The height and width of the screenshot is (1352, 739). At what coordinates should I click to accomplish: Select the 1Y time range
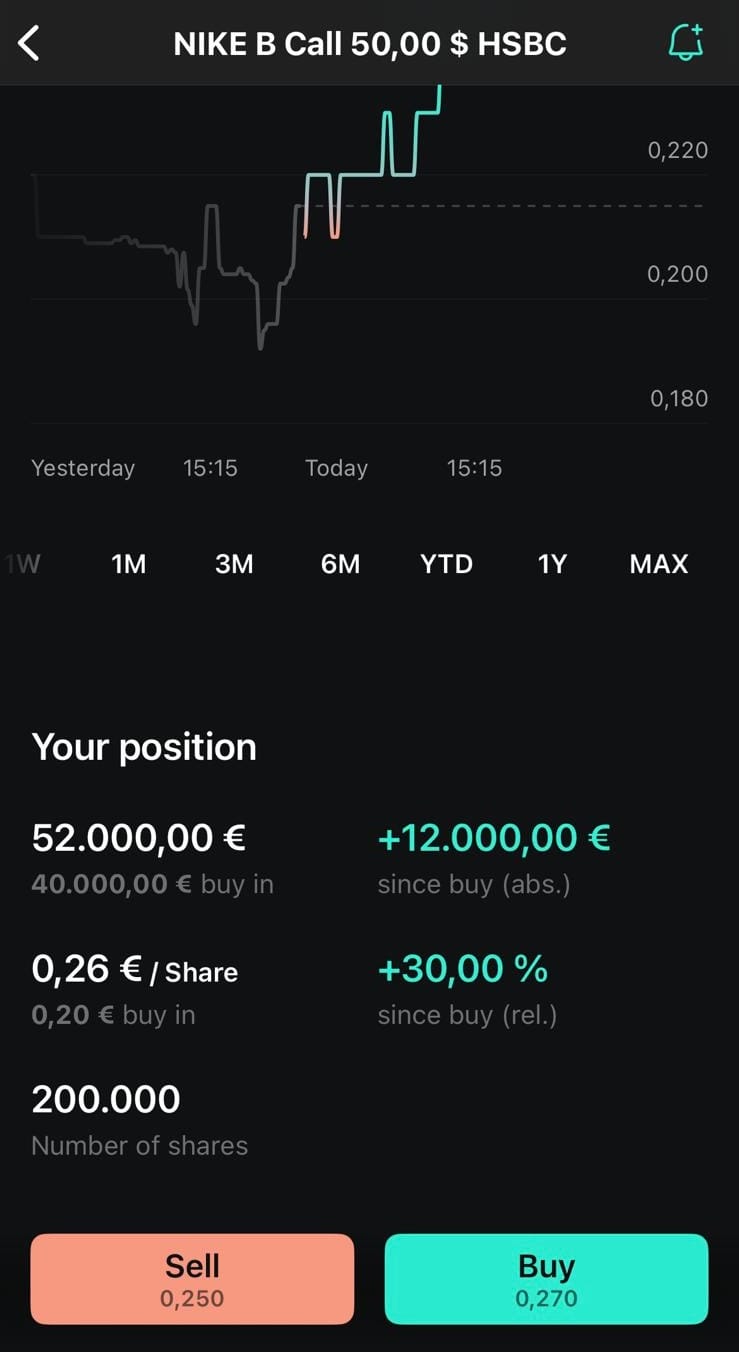pyautogui.click(x=552, y=564)
